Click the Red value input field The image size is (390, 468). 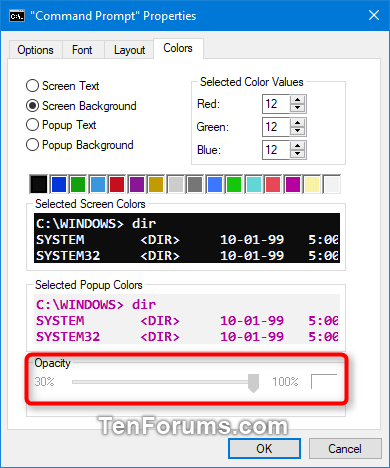276,104
